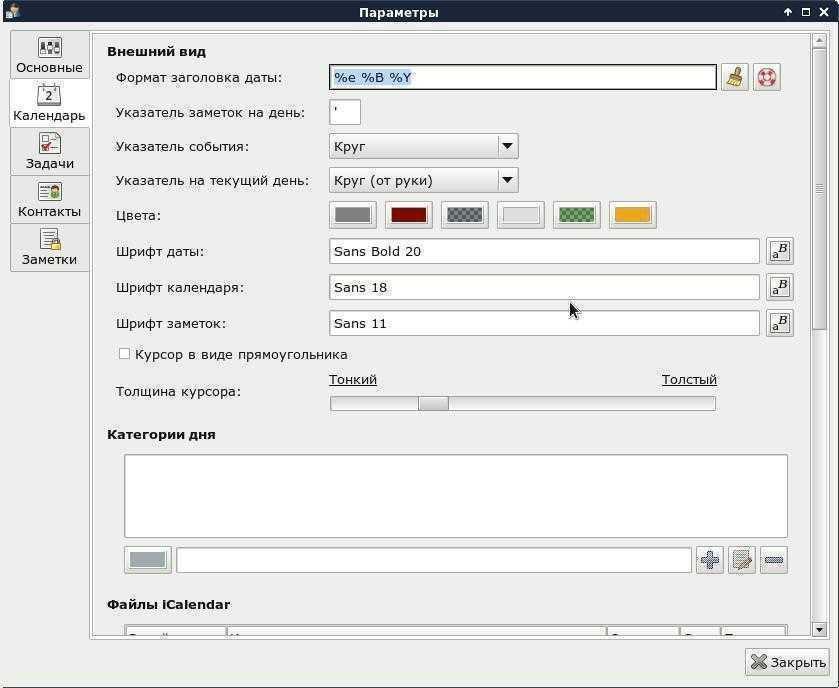Remove day category with minus icon
The image size is (839, 688).
(x=774, y=560)
